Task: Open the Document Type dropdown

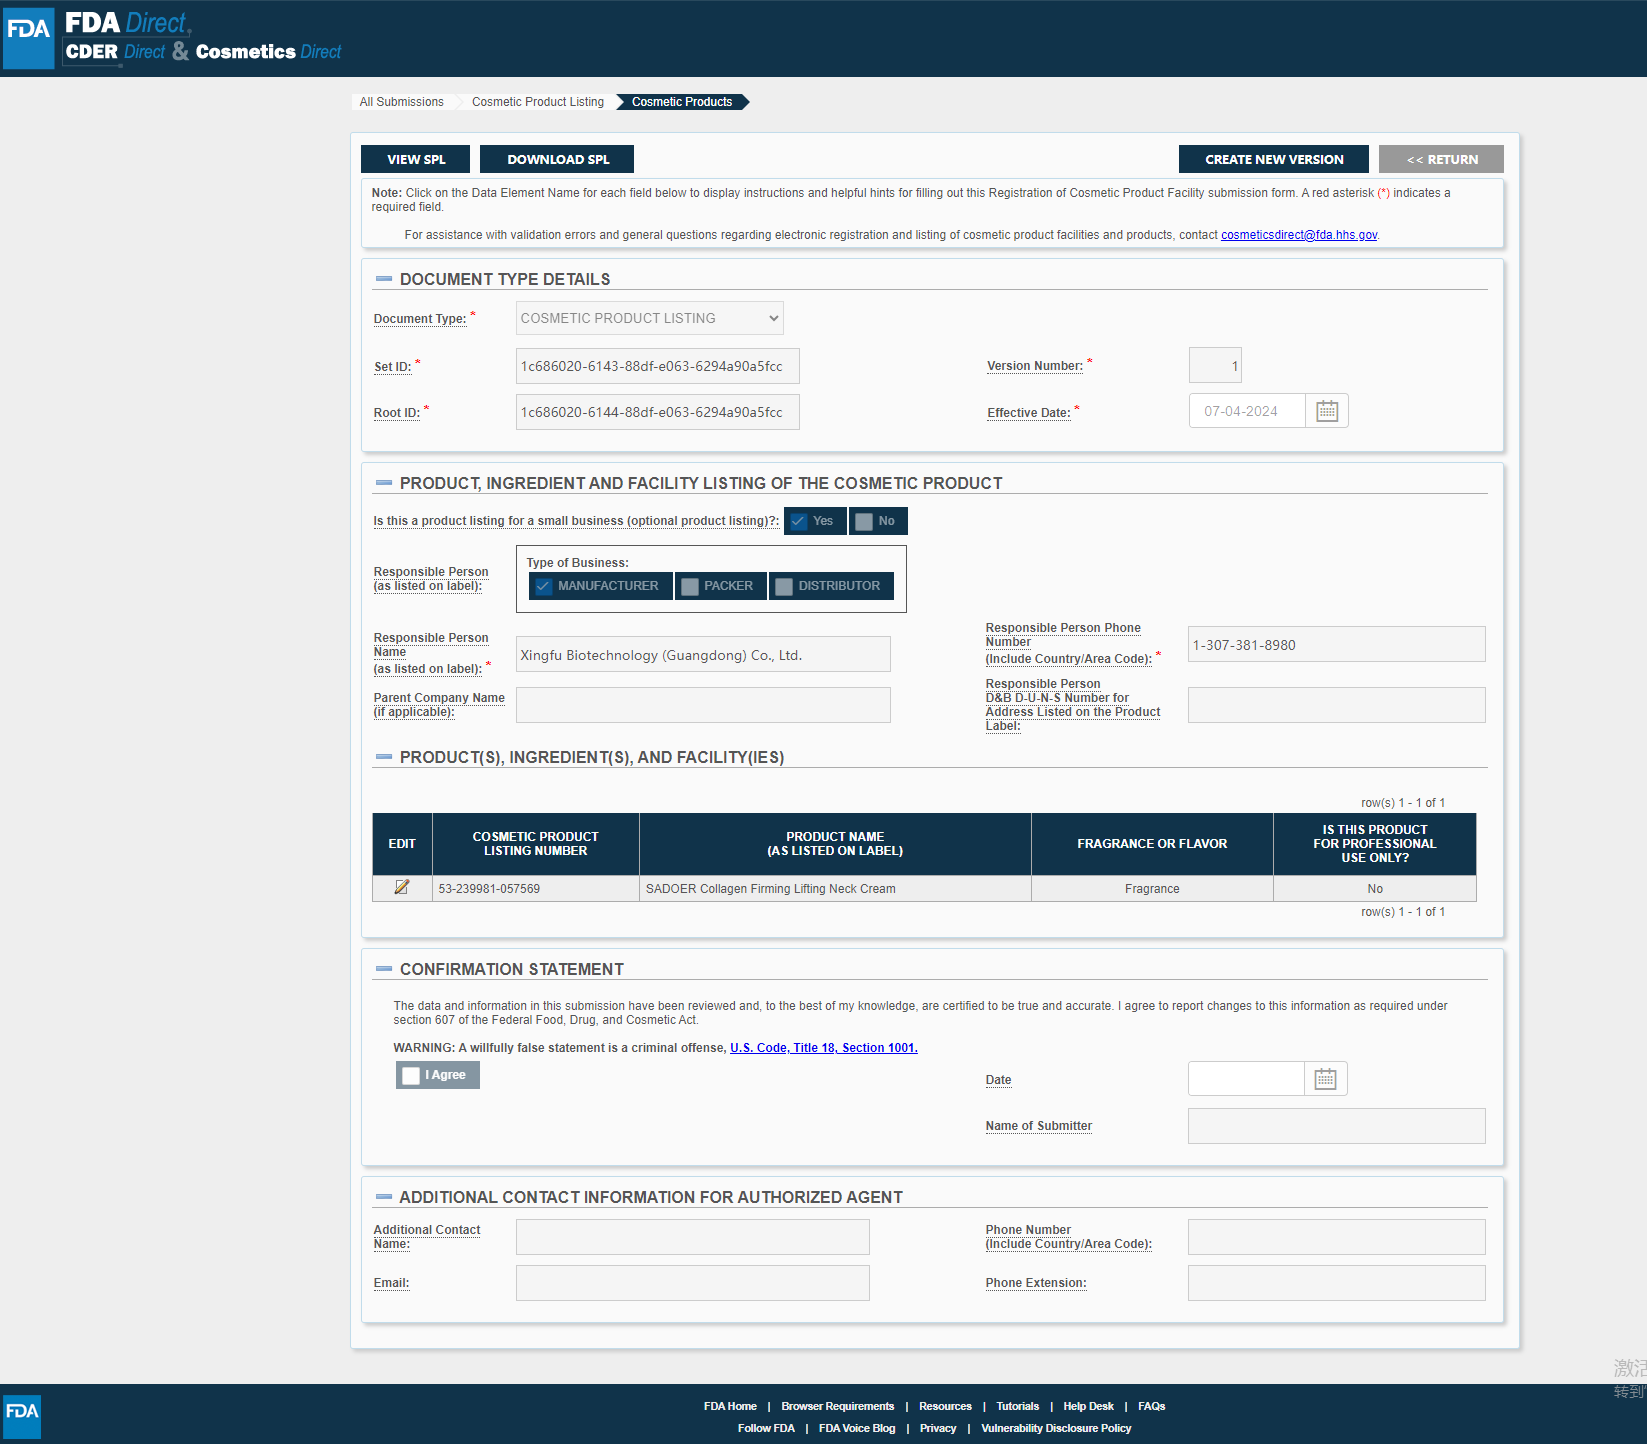Action: [649, 318]
